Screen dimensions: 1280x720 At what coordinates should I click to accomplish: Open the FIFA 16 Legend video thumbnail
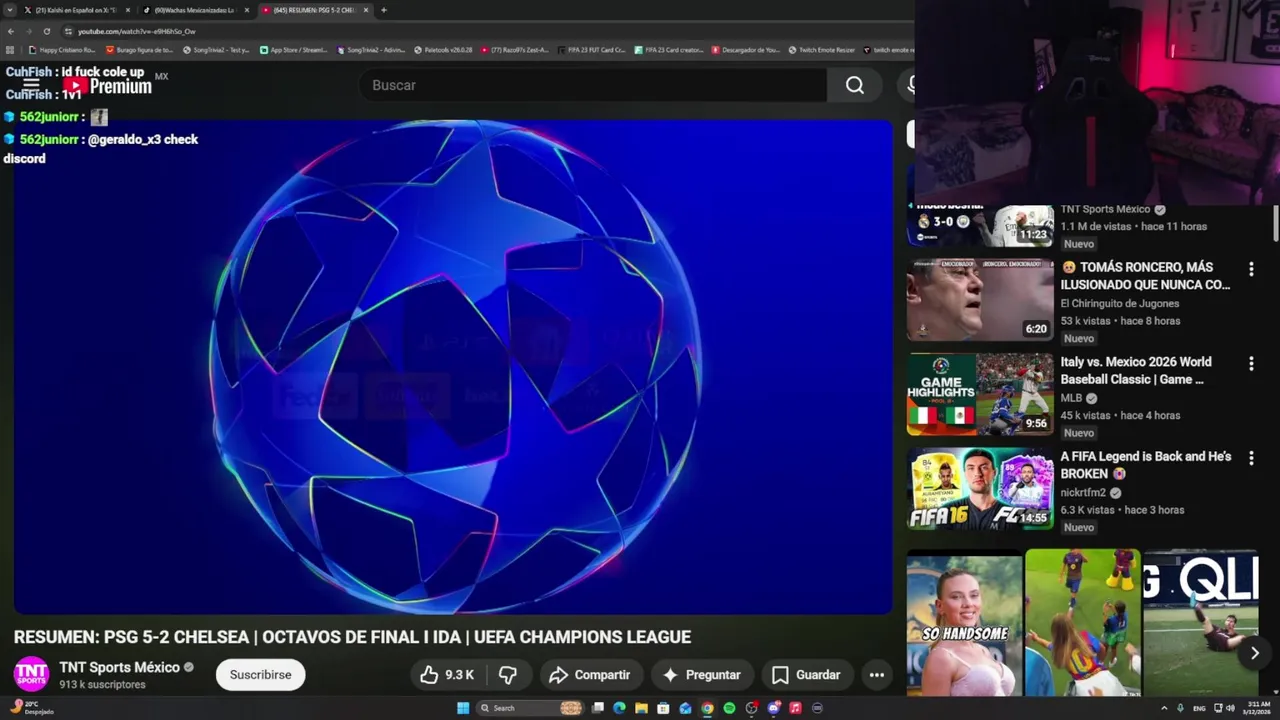click(980, 489)
